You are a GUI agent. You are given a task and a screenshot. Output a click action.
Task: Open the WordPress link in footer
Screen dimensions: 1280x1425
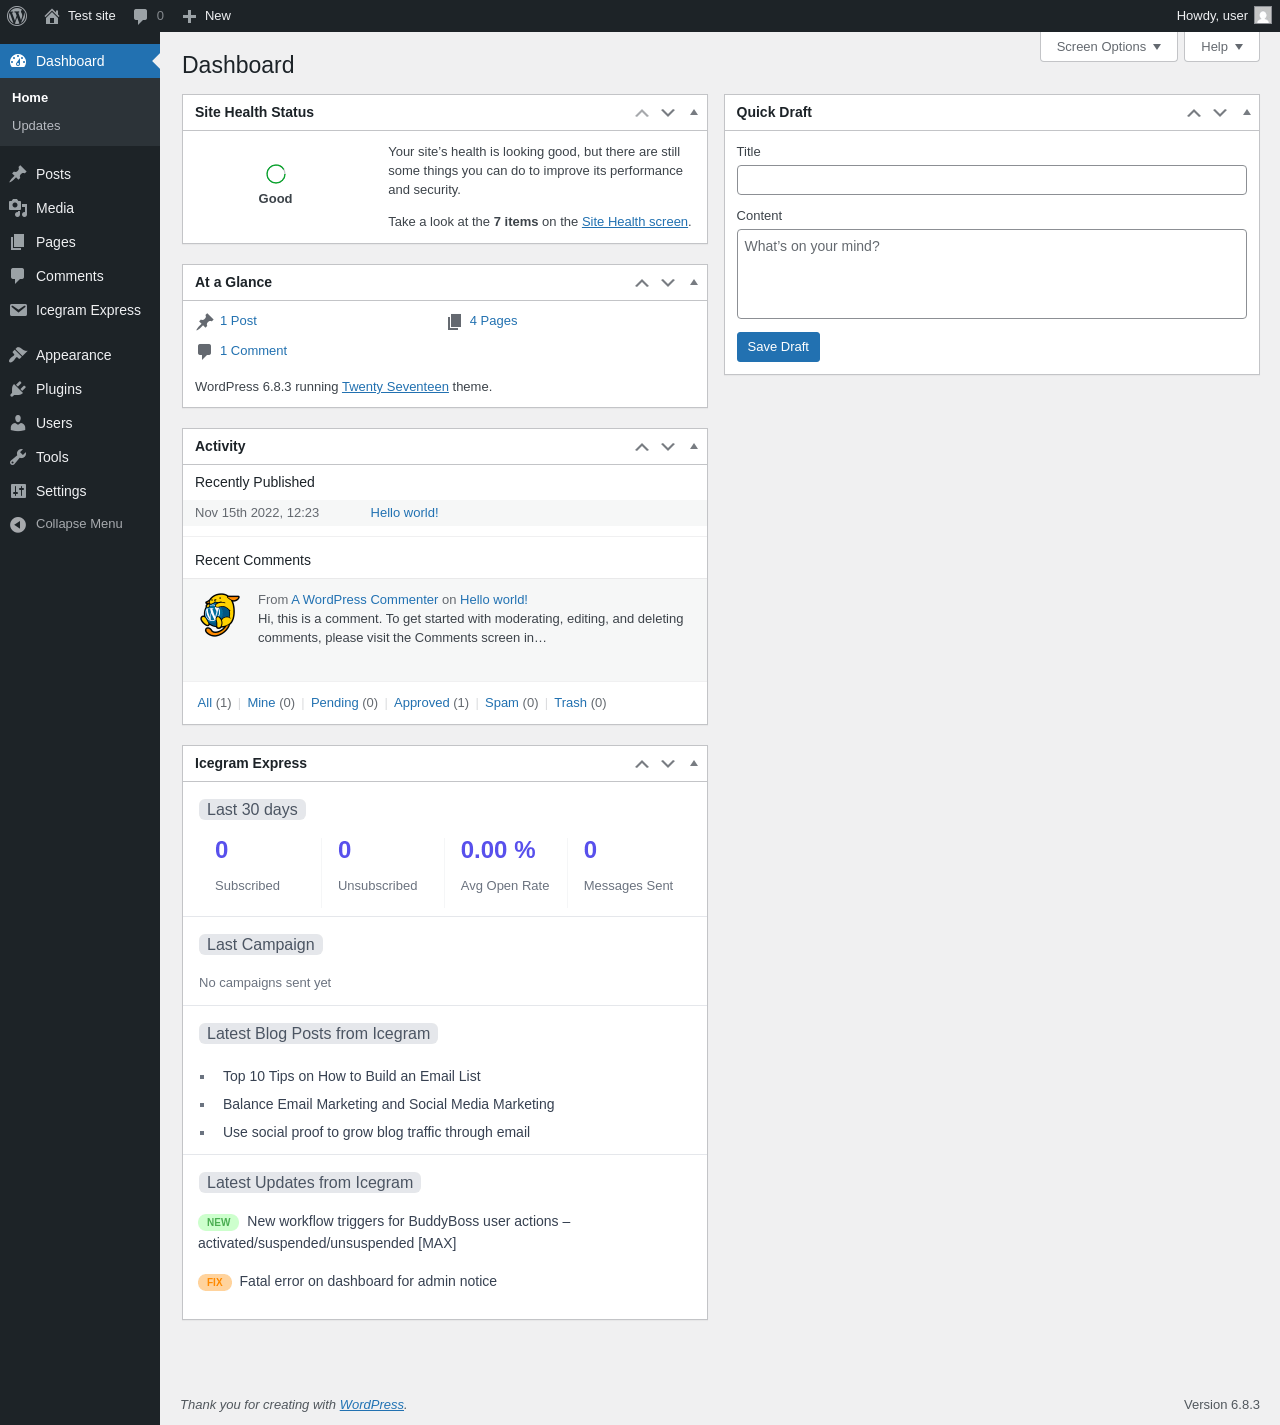pyautogui.click(x=372, y=1405)
